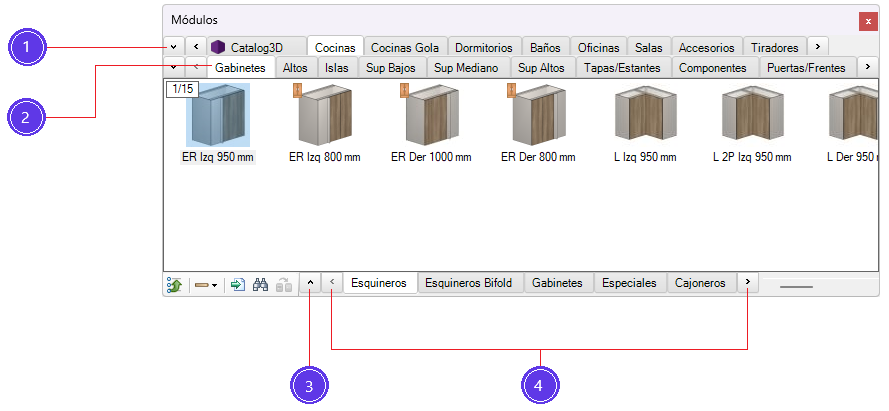Image resolution: width=889 pixels, height=411 pixels.
Task: Open the Especiales tab
Action: pyautogui.click(x=629, y=283)
